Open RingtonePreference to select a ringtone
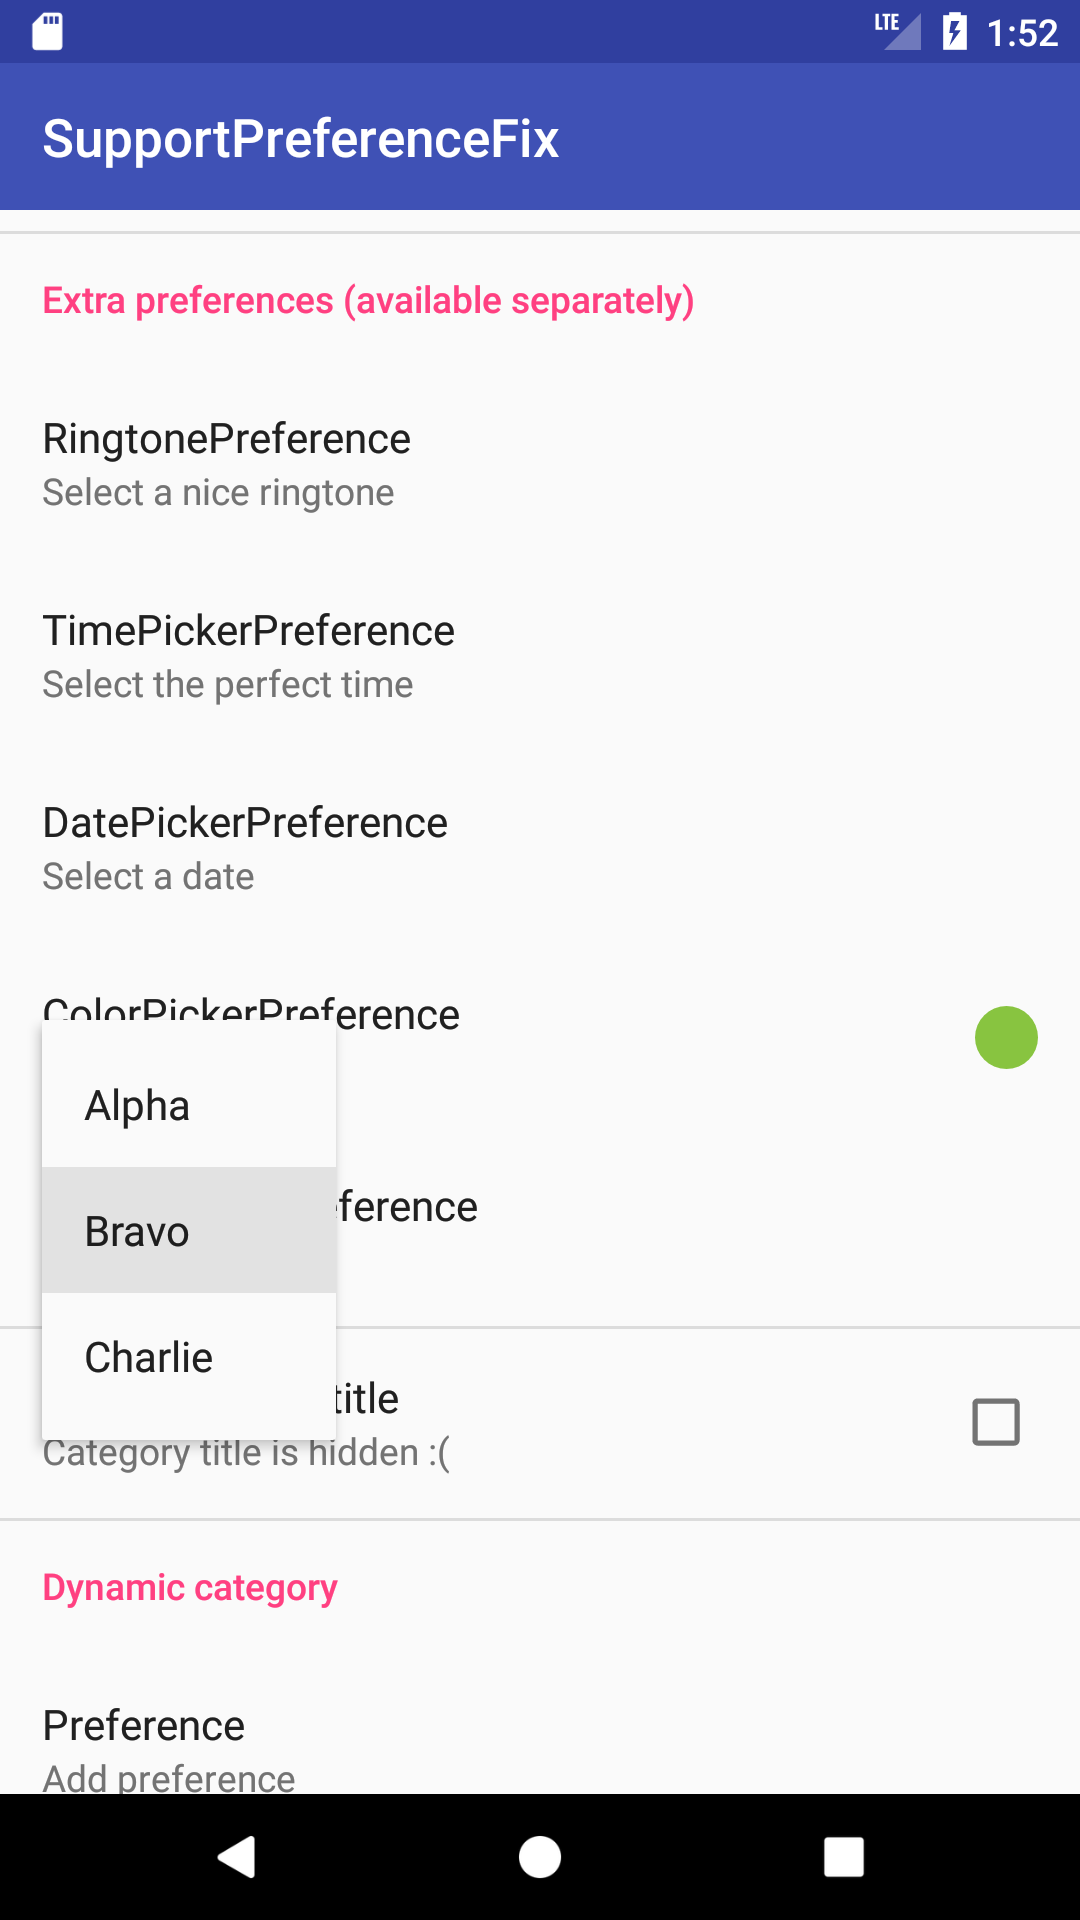The image size is (1080, 1920). coord(226,464)
